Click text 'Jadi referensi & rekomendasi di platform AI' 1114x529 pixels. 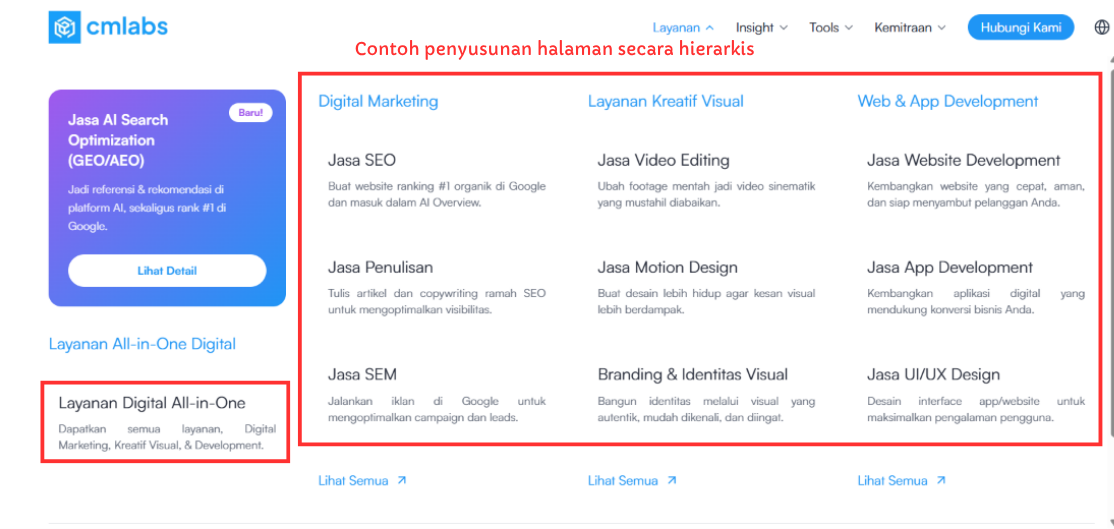click(x=146, y=199)
